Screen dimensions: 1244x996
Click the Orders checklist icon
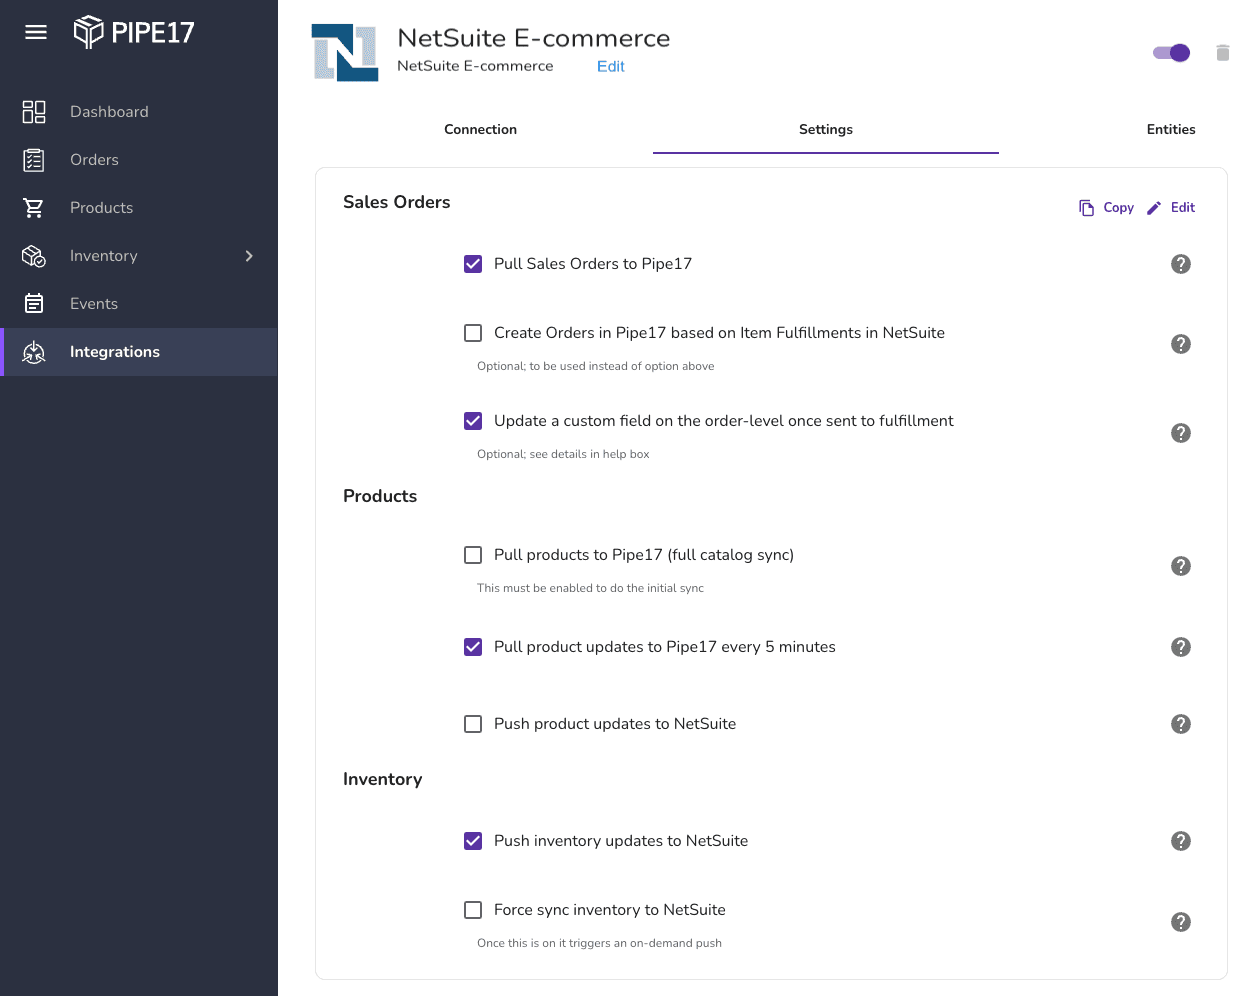click(x=34, y=160)
